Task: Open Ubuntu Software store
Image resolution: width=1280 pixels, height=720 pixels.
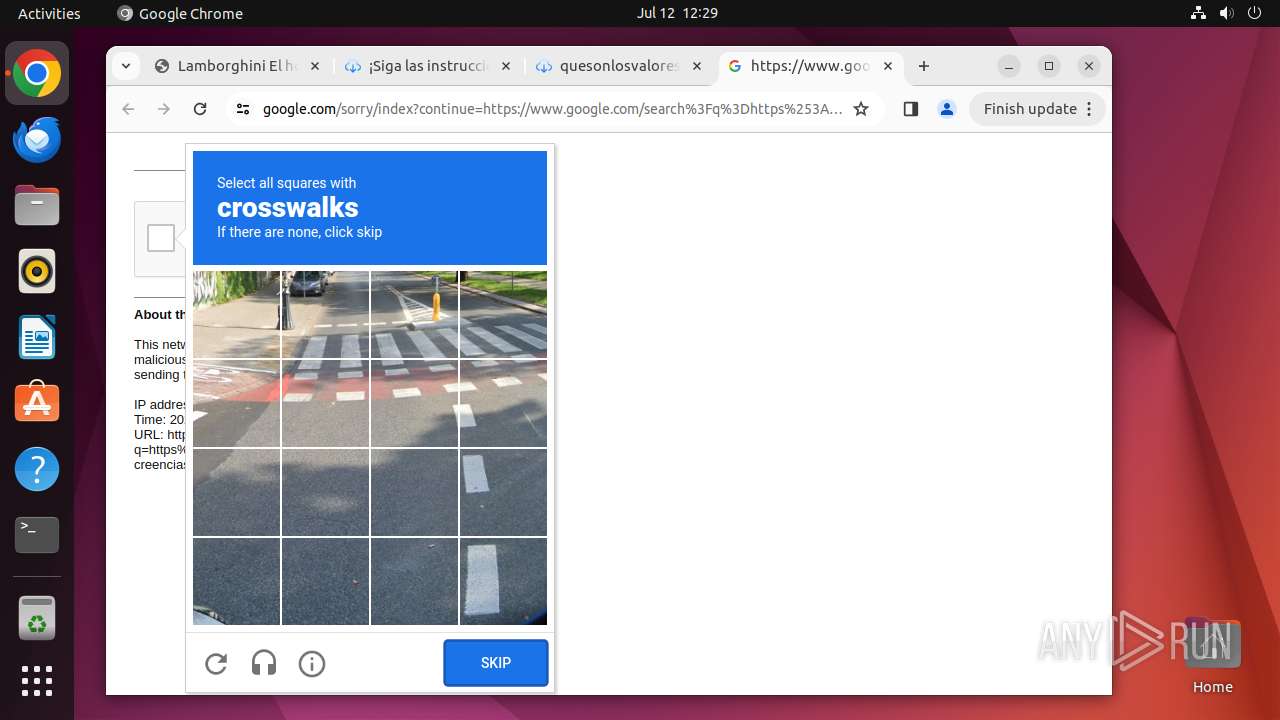Action: [x=37, y=403]
